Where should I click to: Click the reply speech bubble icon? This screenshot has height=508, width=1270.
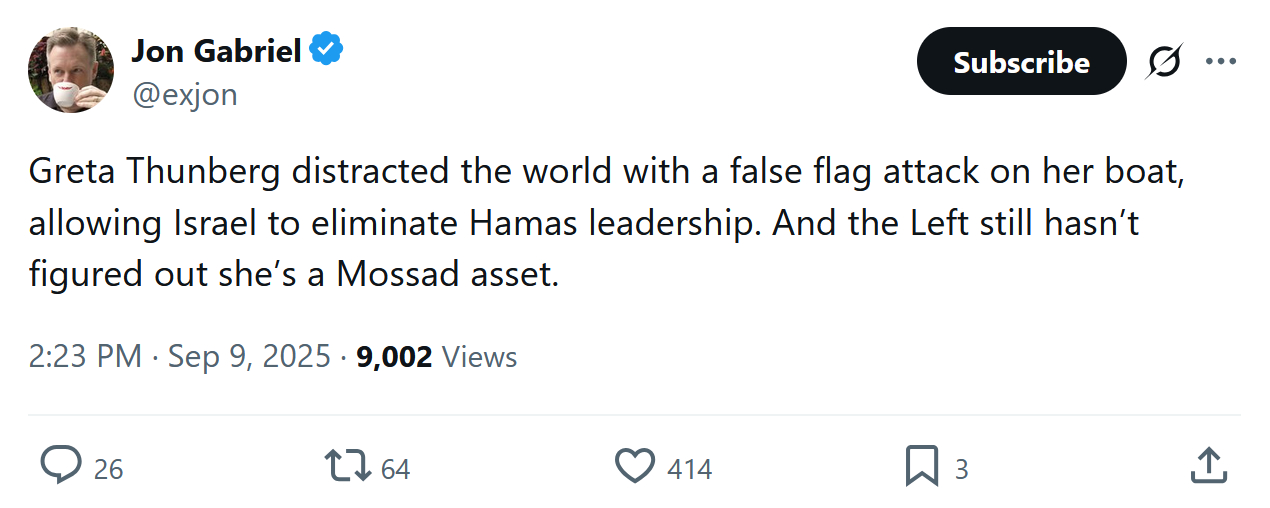point(61,466)
